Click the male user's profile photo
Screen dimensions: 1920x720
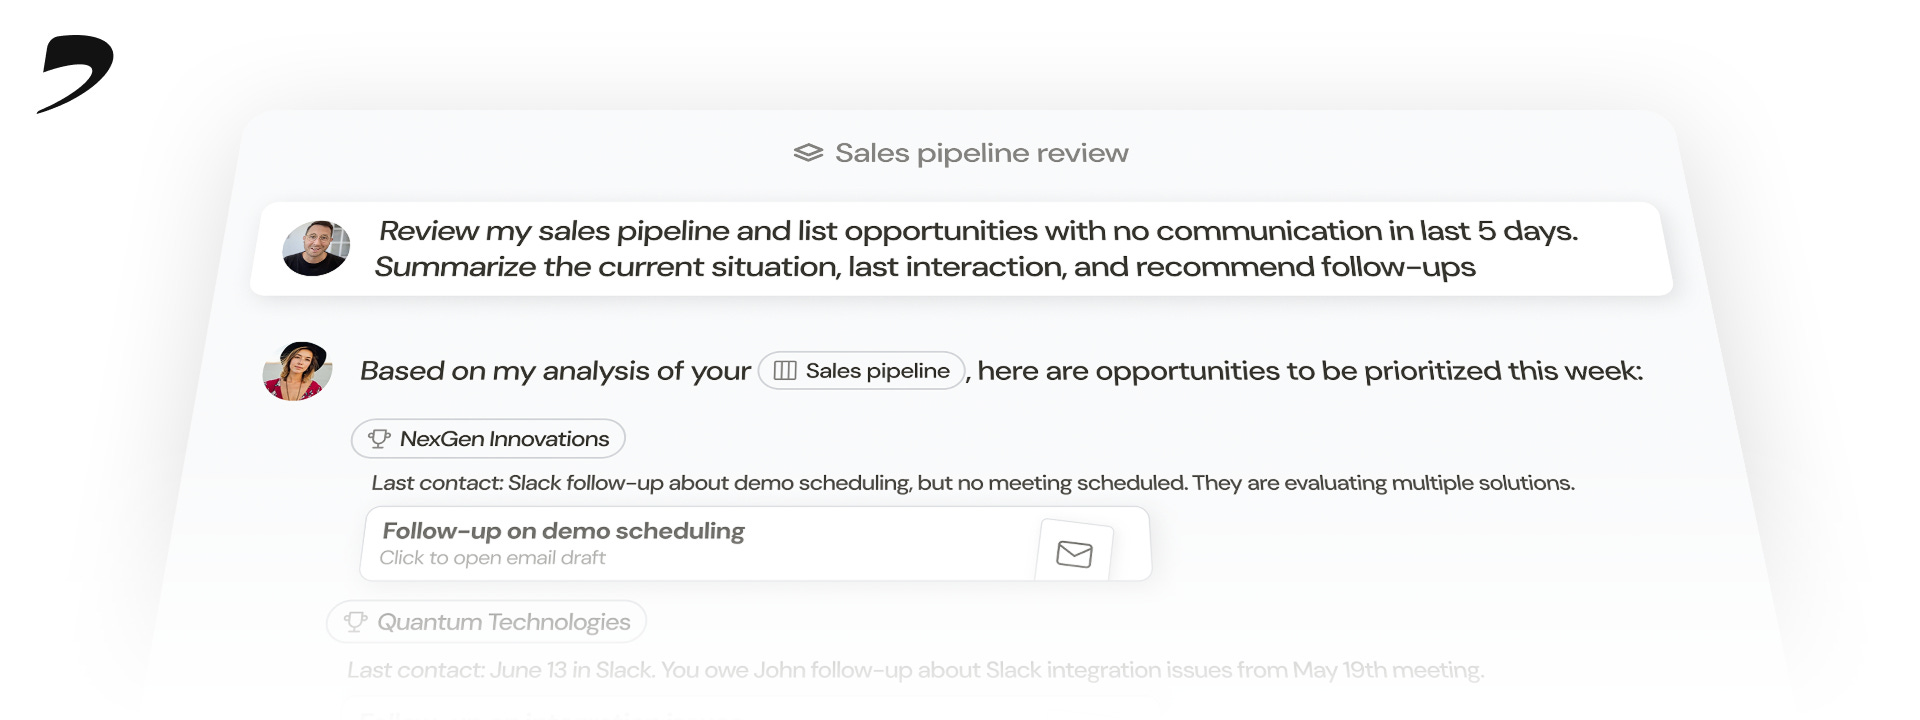click(x=316, y=248)
